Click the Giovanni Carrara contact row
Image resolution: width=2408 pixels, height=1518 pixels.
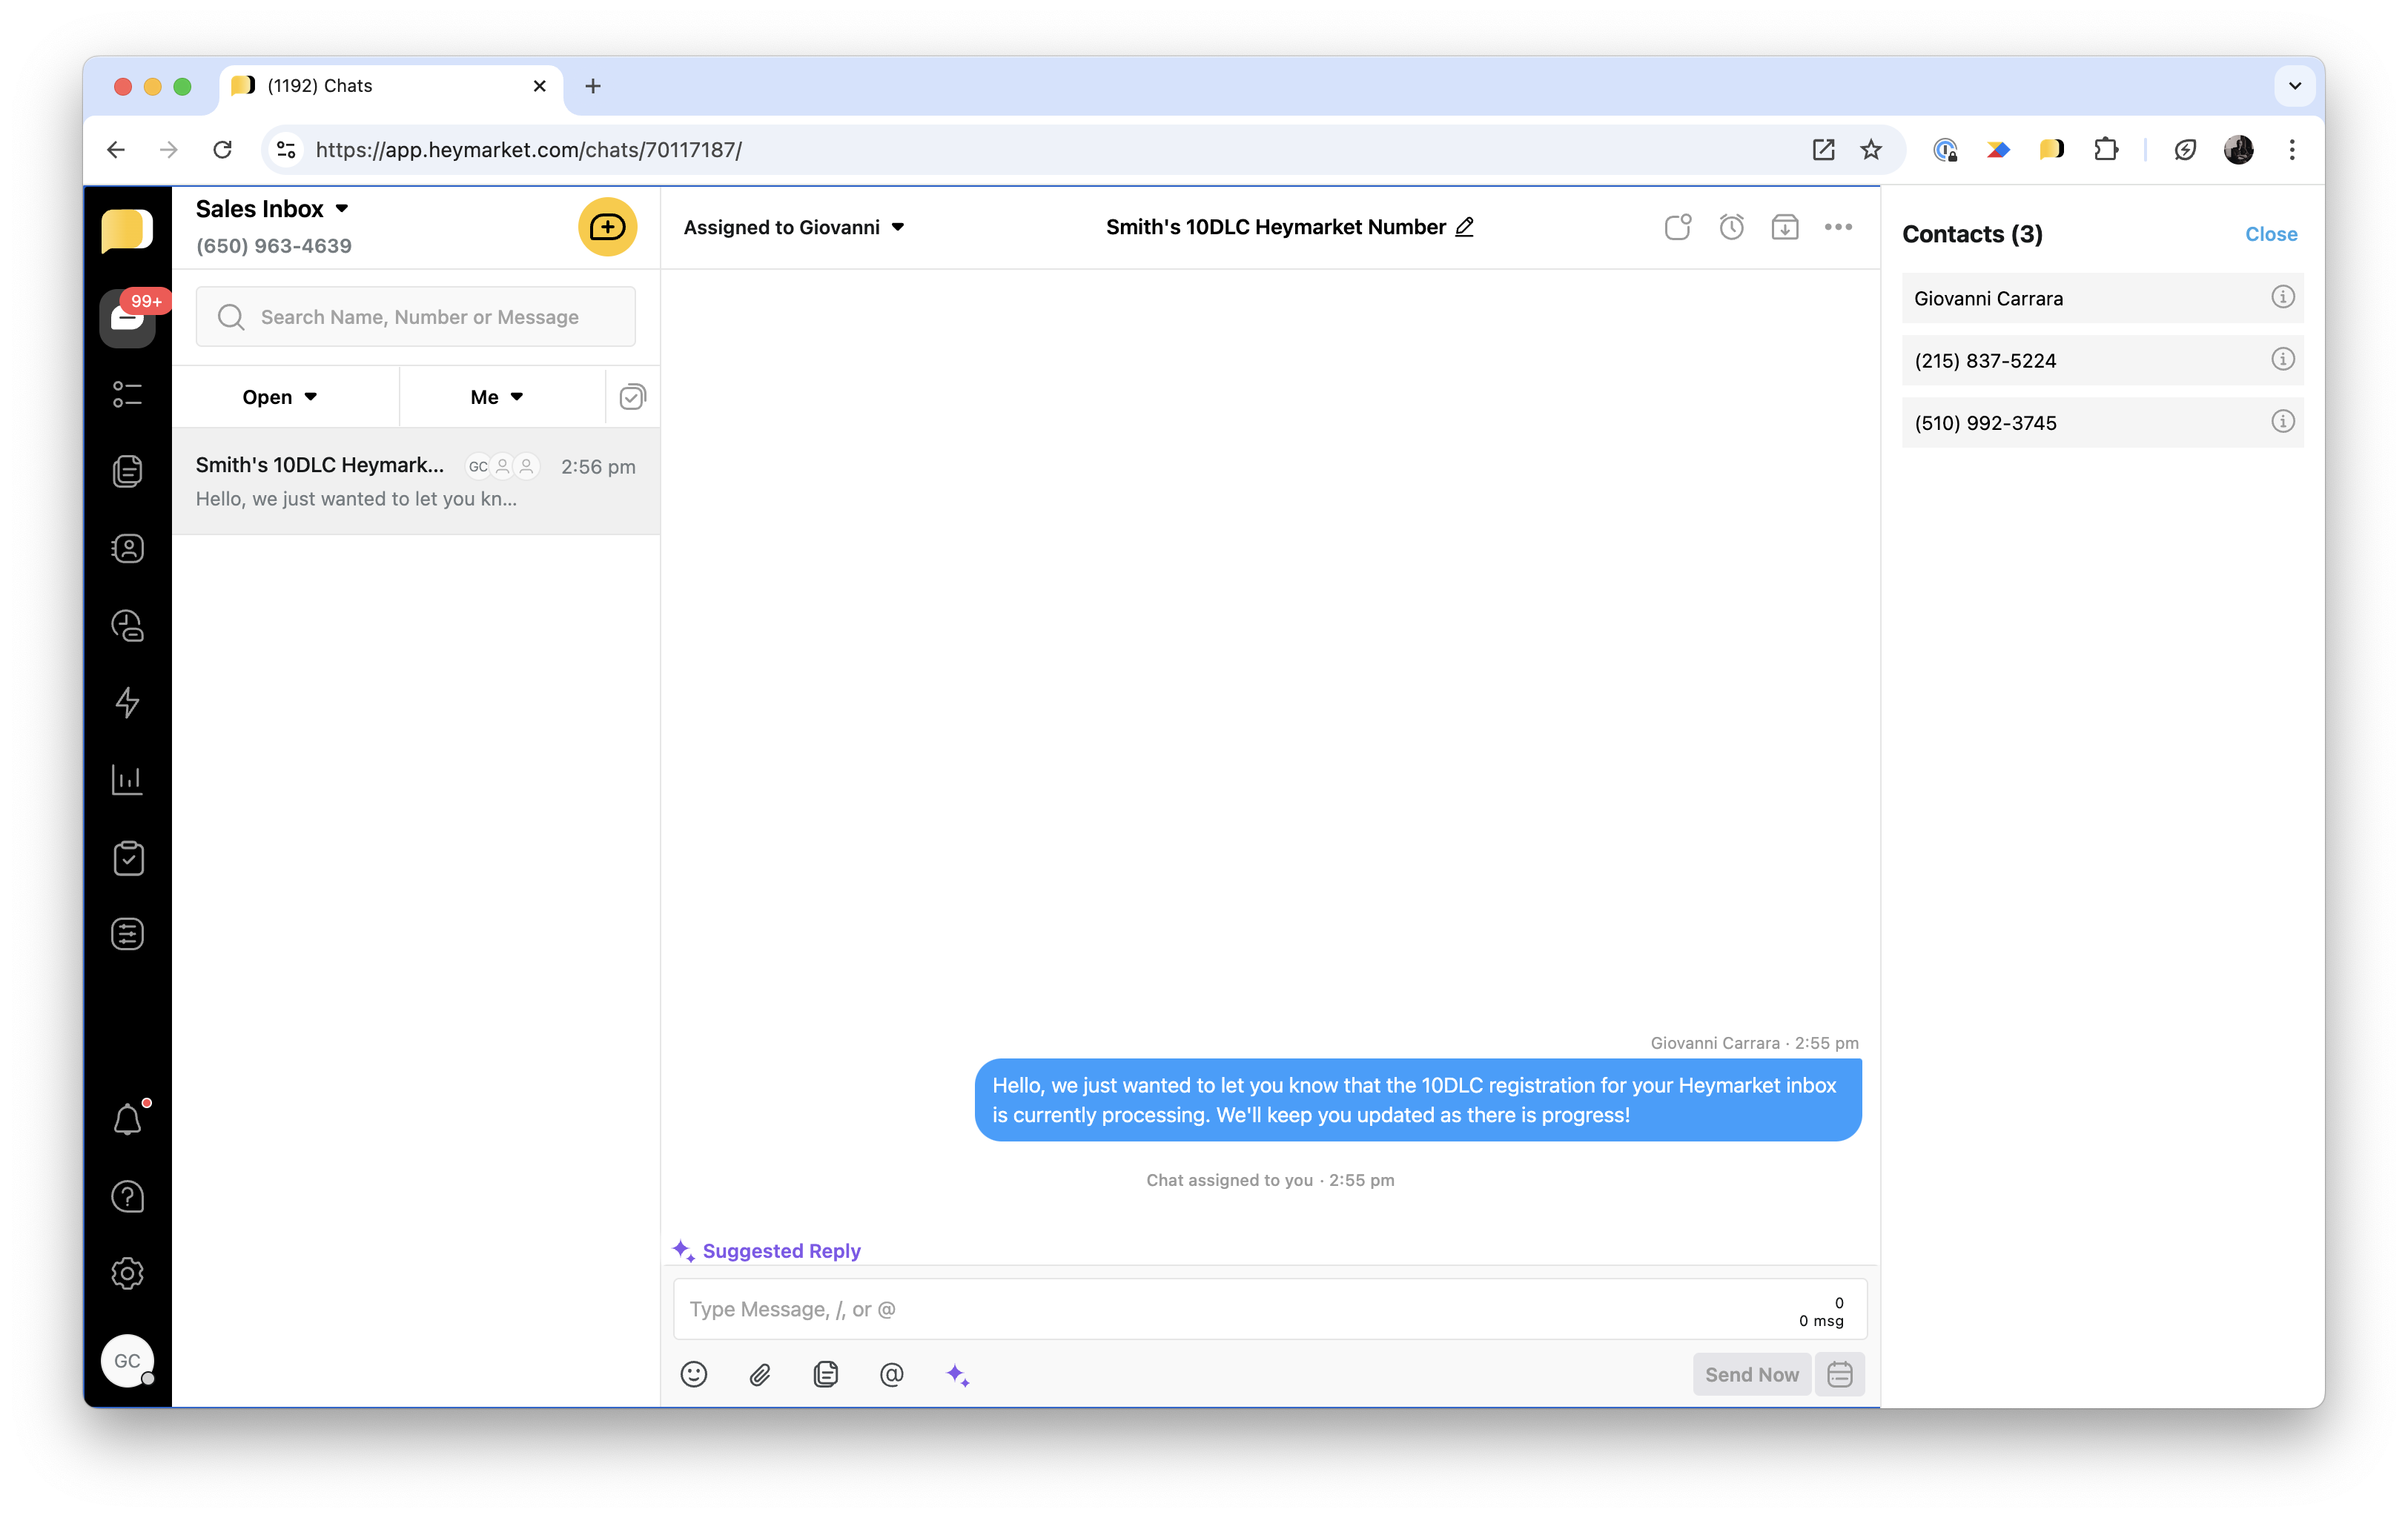coord(2102,298)
